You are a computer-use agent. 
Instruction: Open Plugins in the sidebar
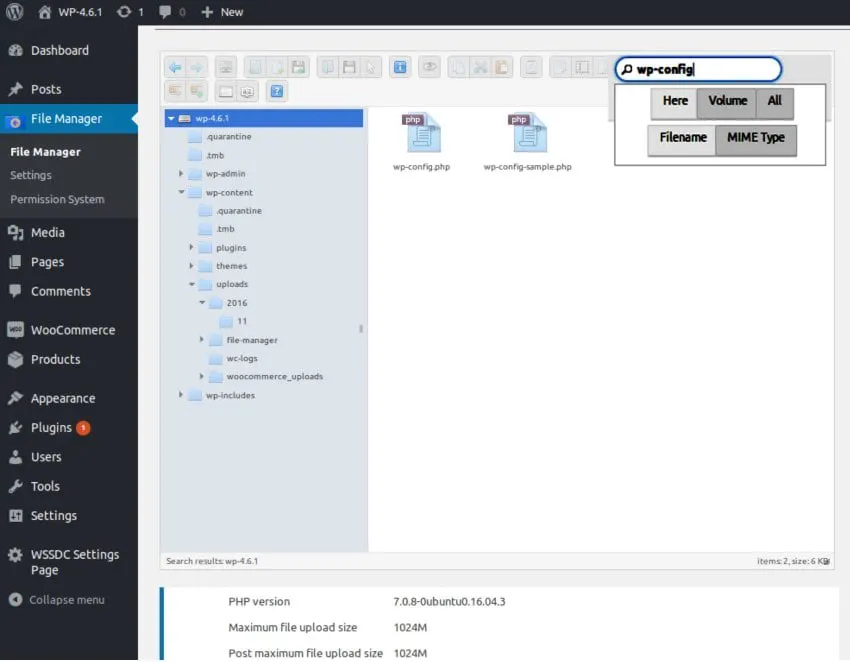click(69, 428)
